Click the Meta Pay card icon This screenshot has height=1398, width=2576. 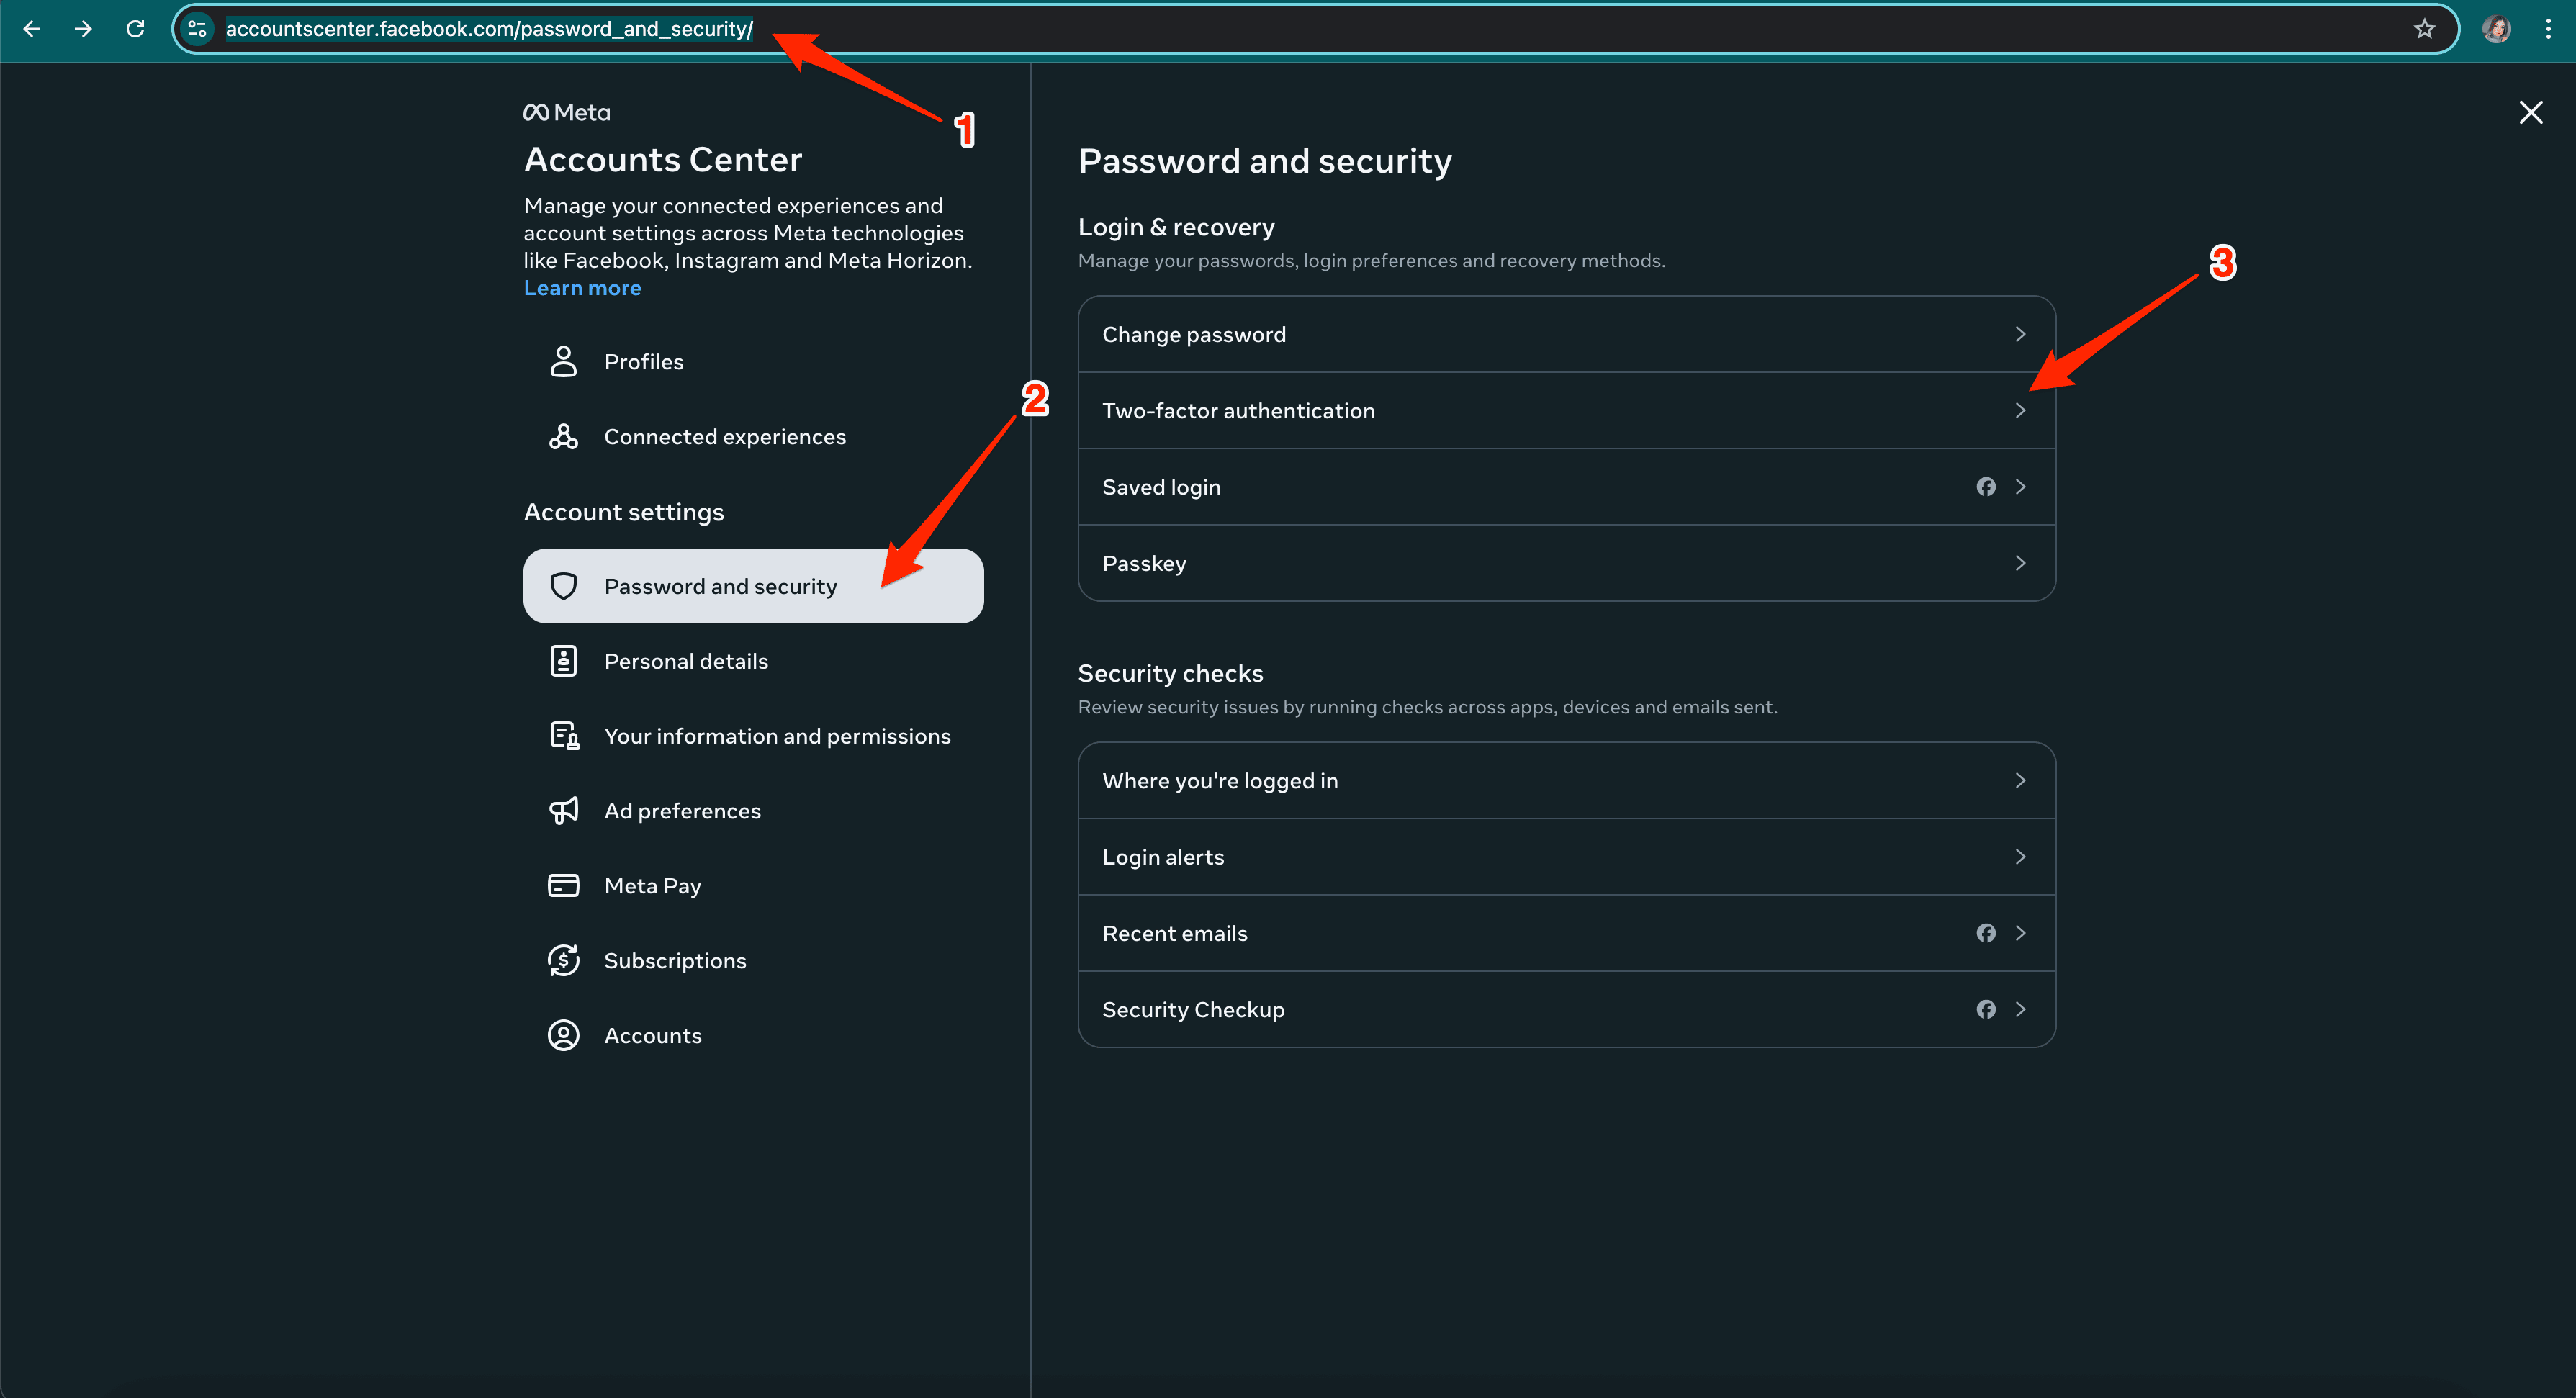pos(563,885)
